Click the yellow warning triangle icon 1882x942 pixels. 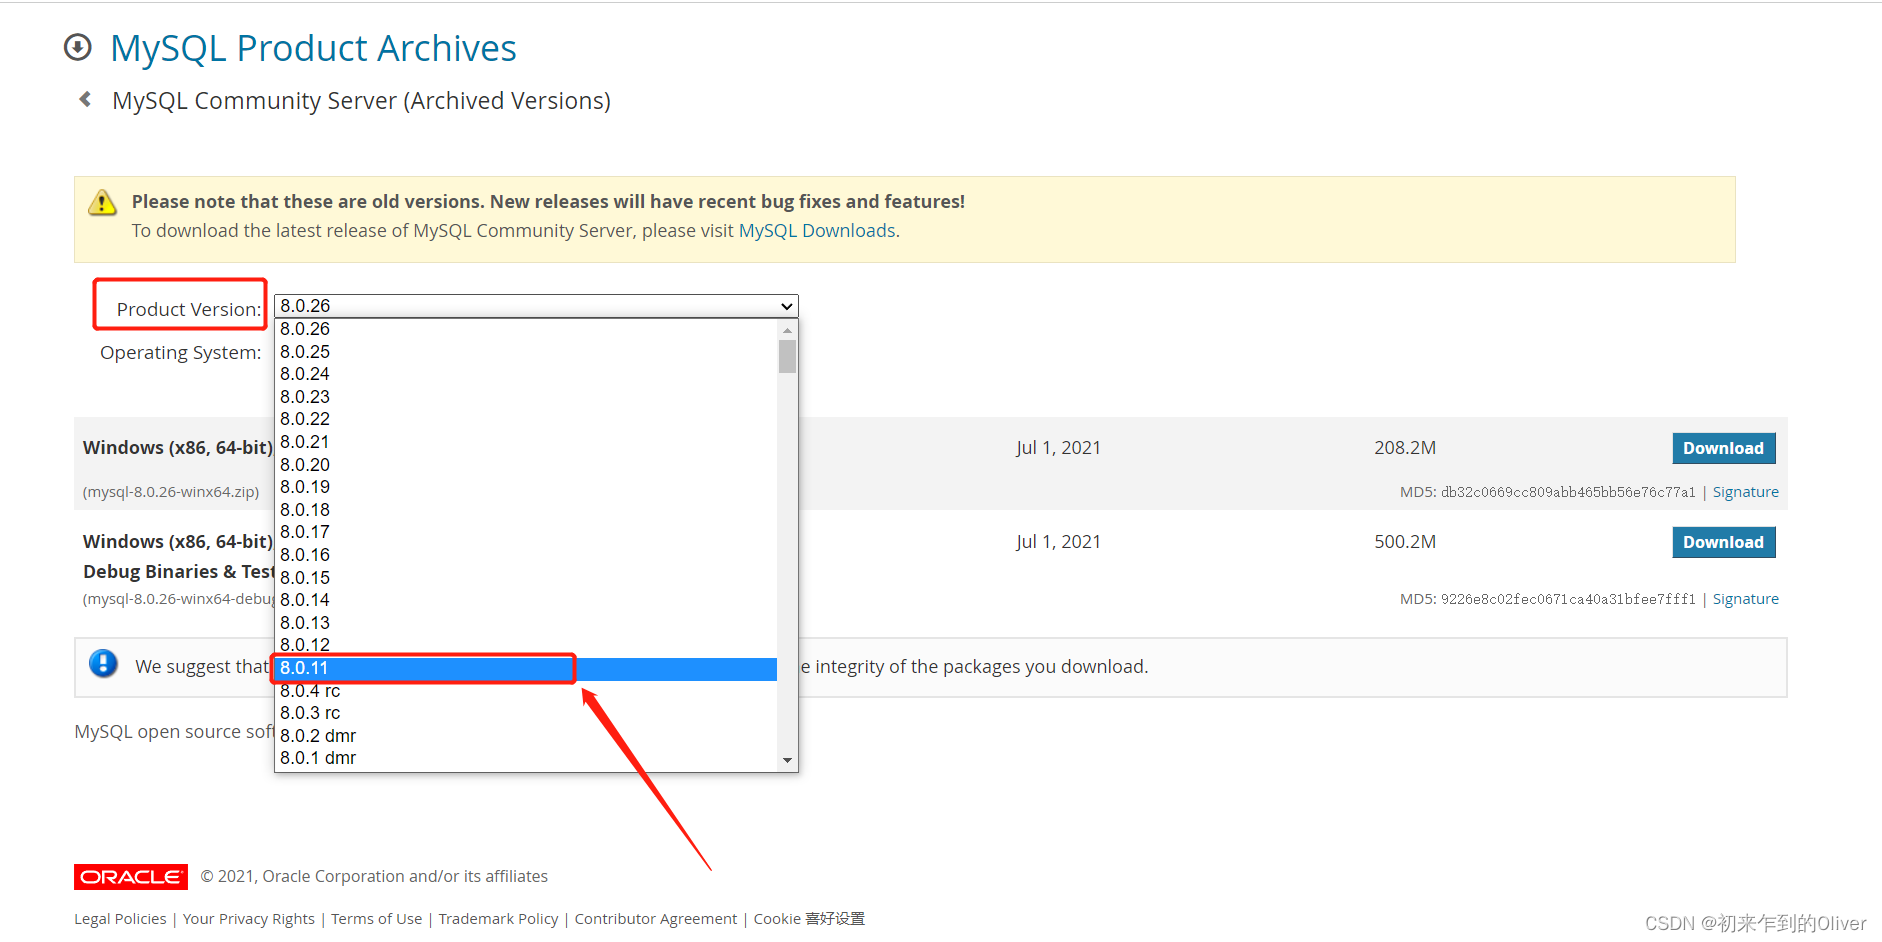click(x=102, y=203)
